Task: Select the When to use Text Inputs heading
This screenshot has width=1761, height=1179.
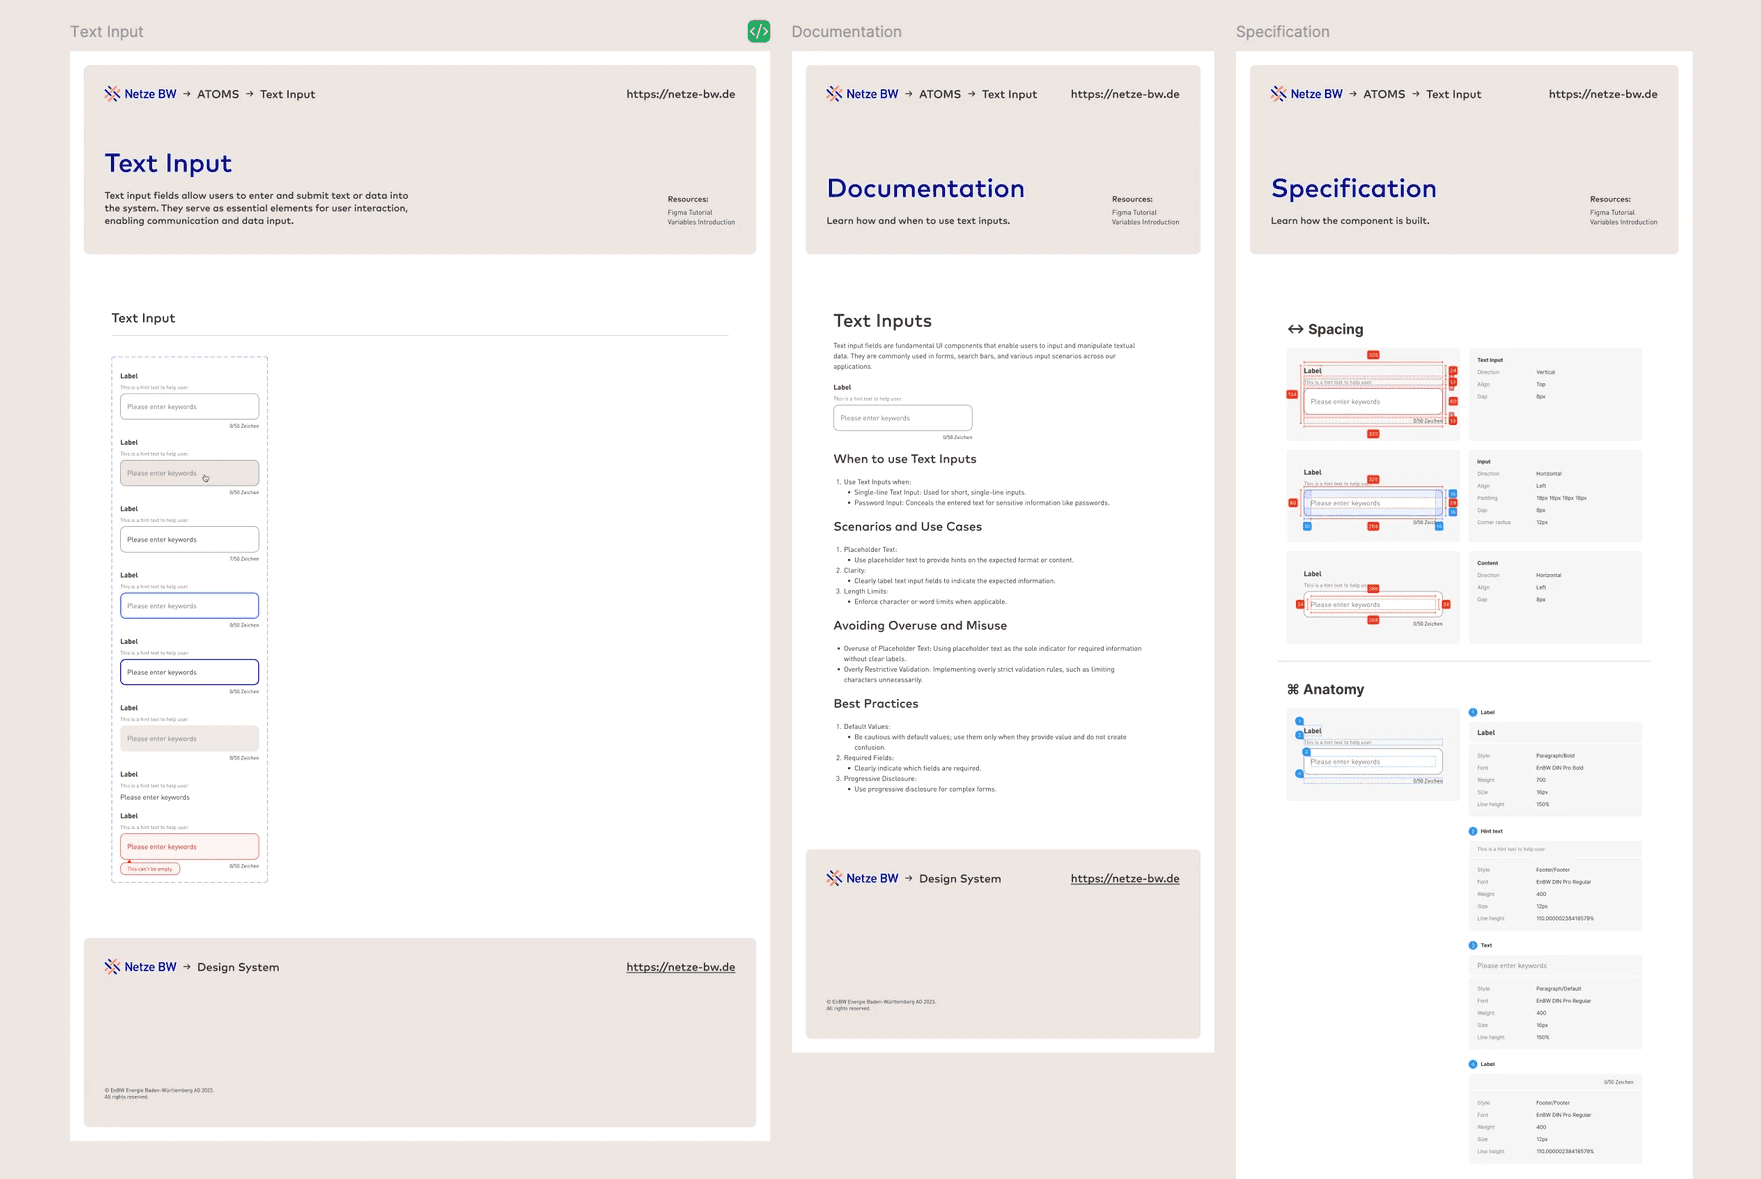Action: pos(905,459)
